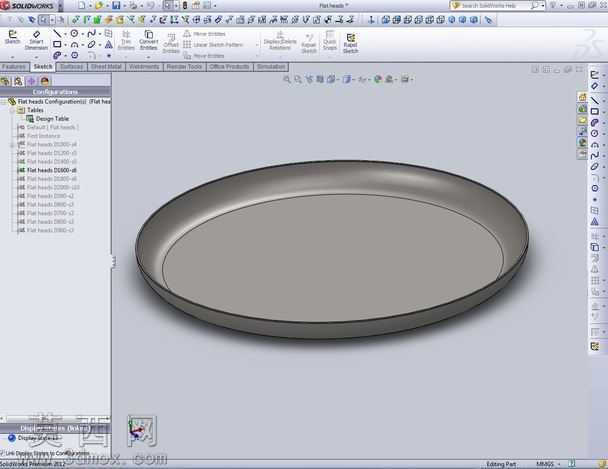Image resolution: width=608 pixels, height=469 pixels.
Task: Open the DisplayManager tab
Action: point(45,81)
